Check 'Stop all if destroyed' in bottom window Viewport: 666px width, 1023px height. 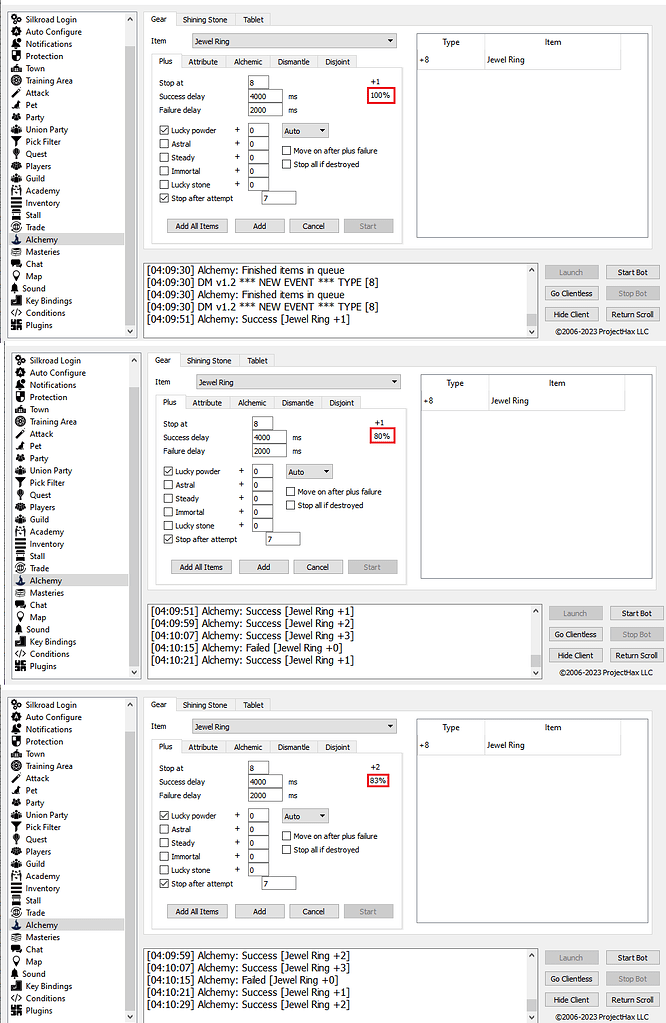[x=286, y=850]
